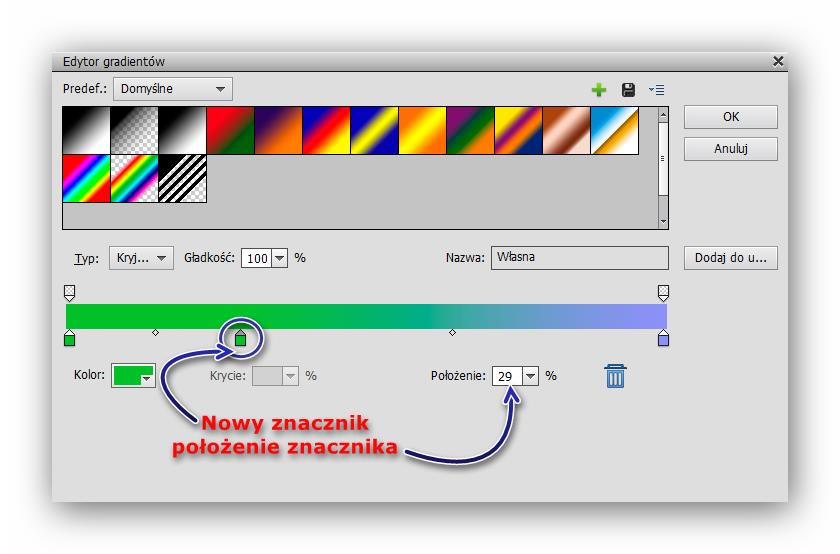Click the midpoint diamond between the two green stops
This screenshot has width=840, height=554.
click(x=155, y=333)
